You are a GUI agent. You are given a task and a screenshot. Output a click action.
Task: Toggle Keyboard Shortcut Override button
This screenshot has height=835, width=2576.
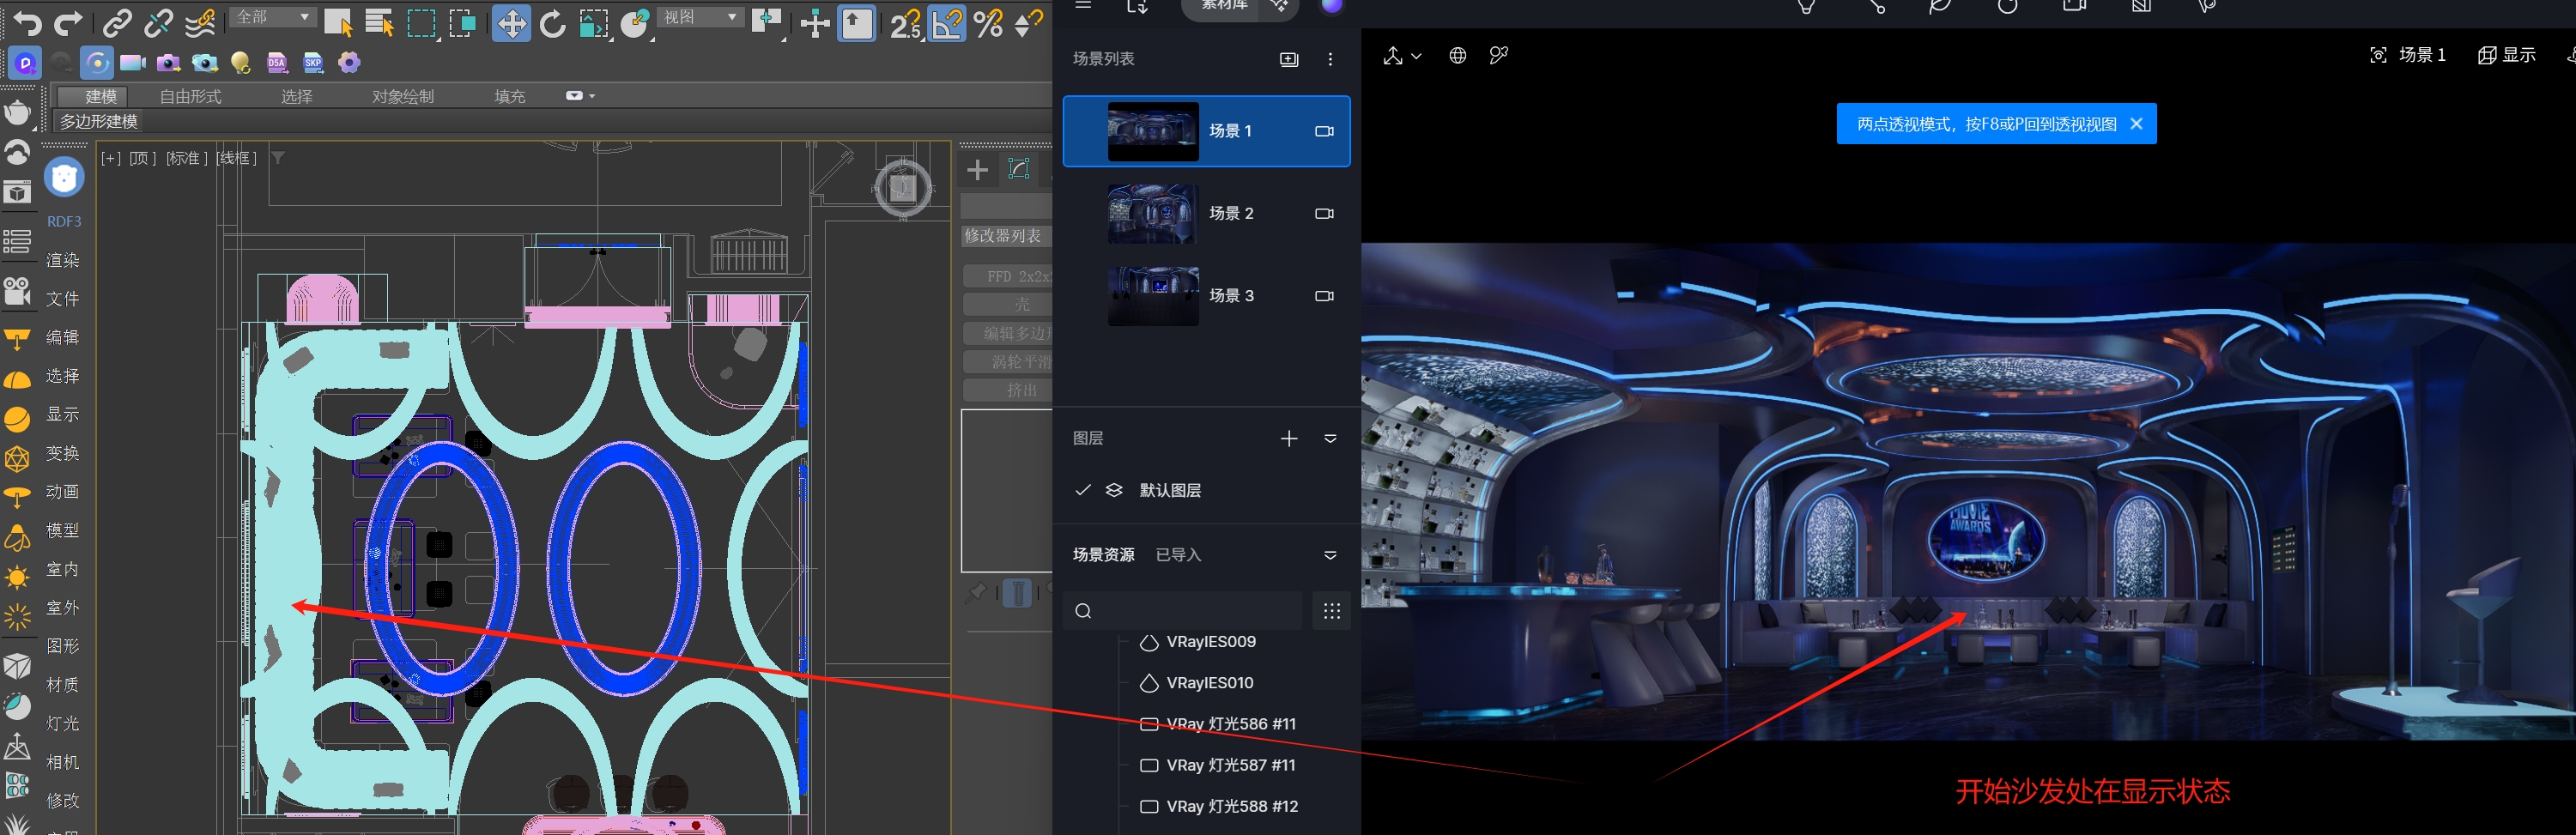(857, 23)
